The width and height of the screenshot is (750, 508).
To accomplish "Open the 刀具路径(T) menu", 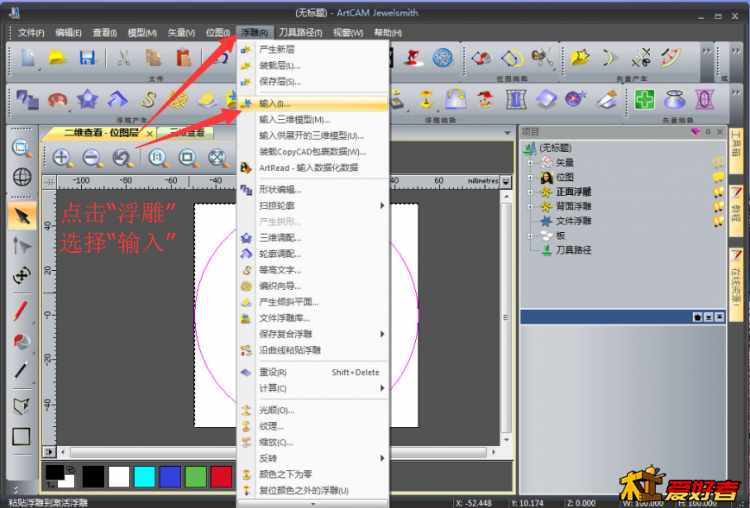I will pyautogui.click(x=300, y=33).
